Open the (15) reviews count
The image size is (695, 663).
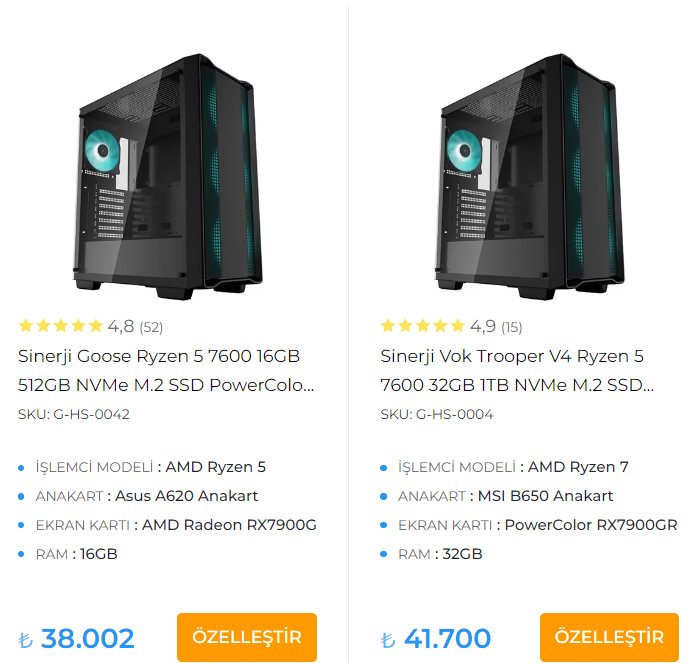511,327
